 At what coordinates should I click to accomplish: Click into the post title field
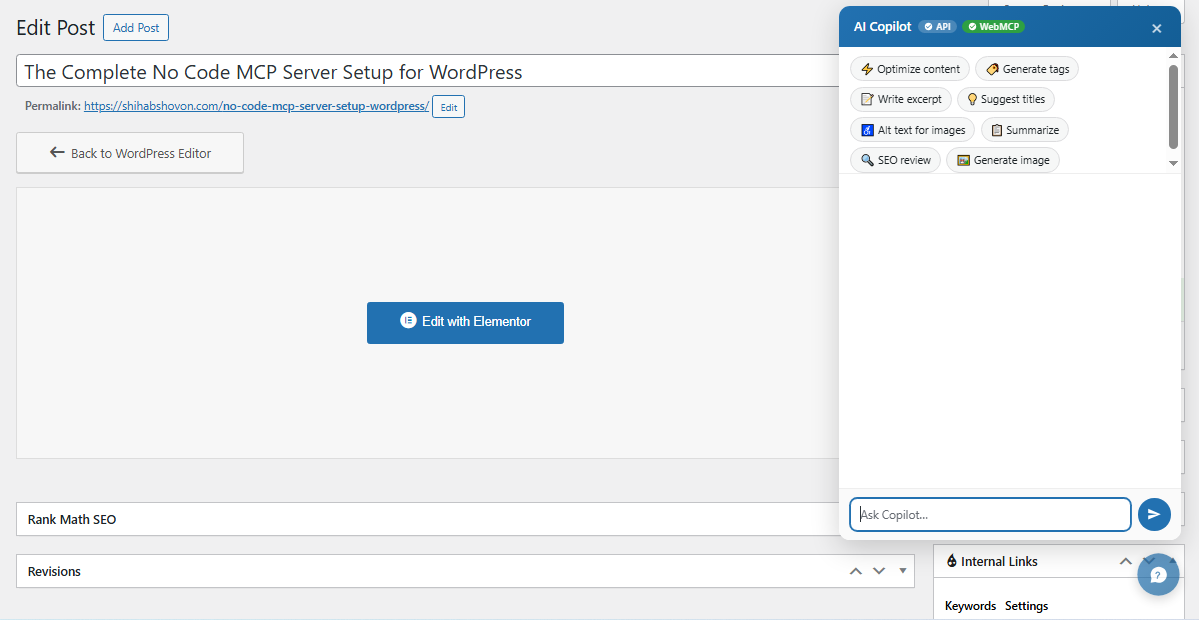428,71
